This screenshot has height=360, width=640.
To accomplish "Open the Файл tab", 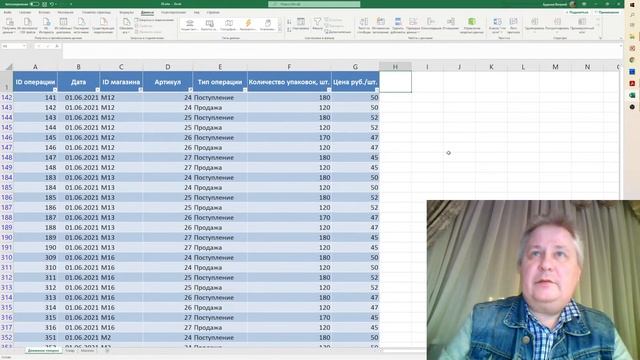I will (x=8, y=13).
